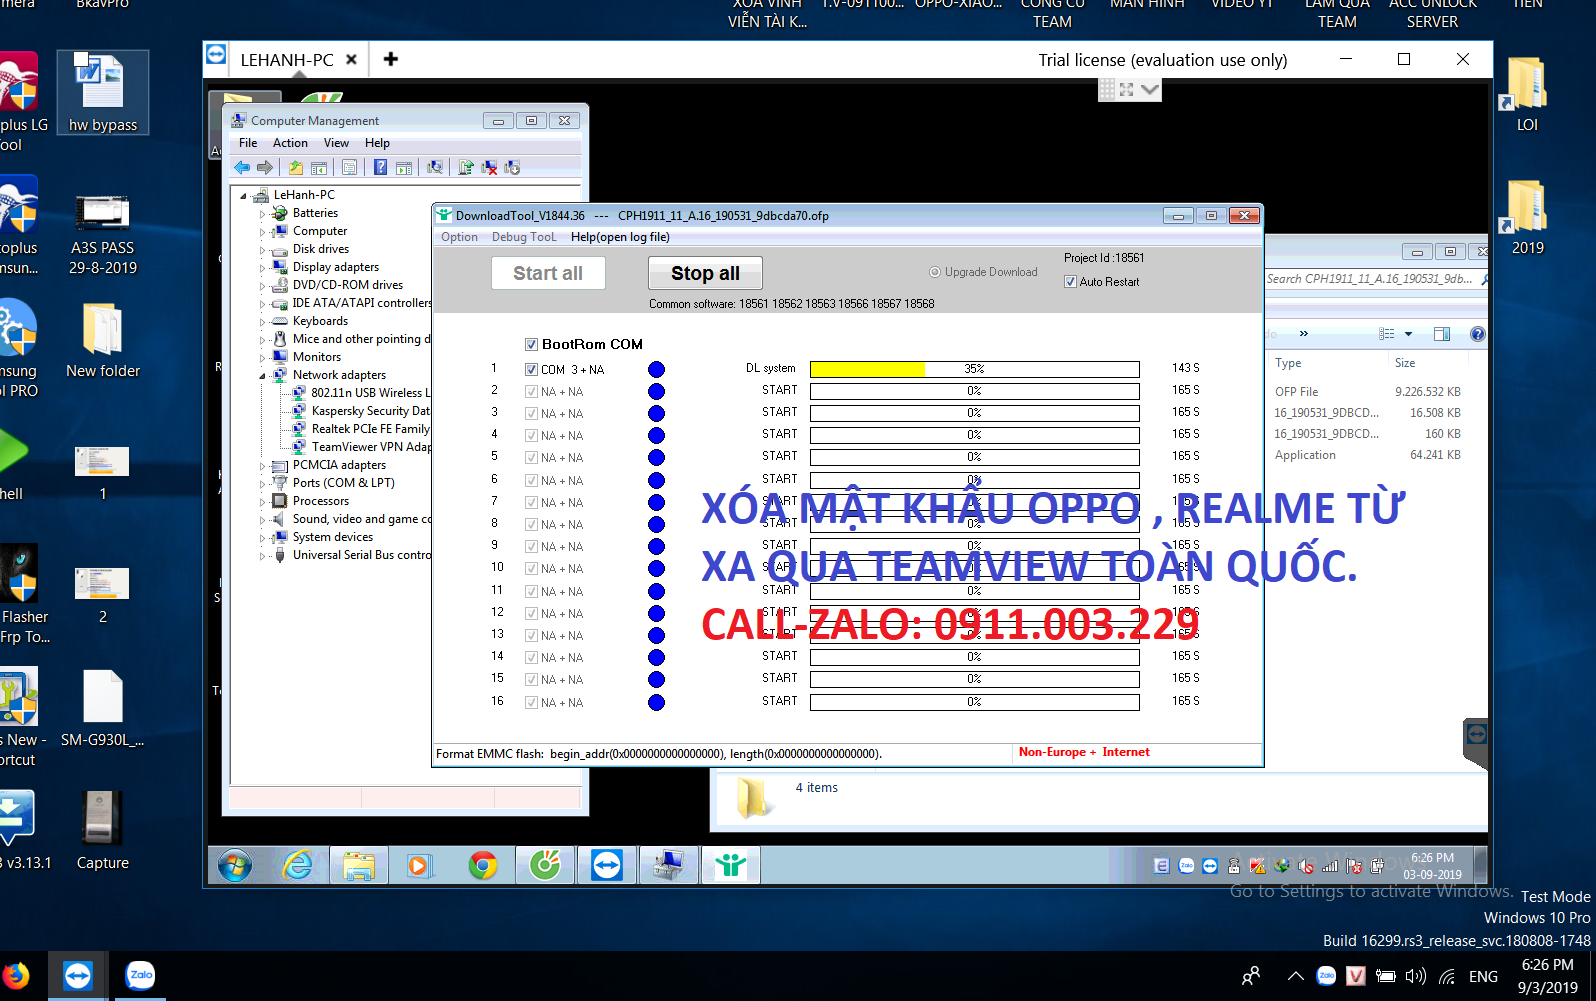Open Windows Media Player in remote taskbar
This screenshot has height=1001, width=1596.
(x=418, y=865)
